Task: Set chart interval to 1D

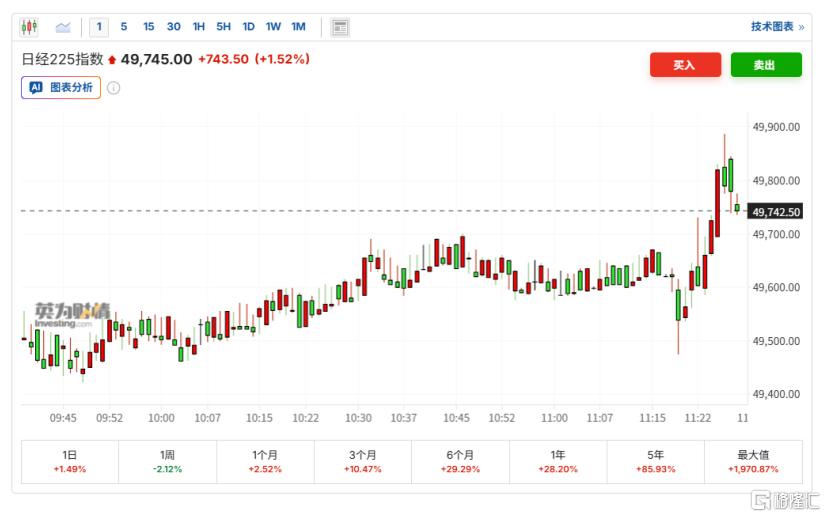Action: [x=248, y=27]
